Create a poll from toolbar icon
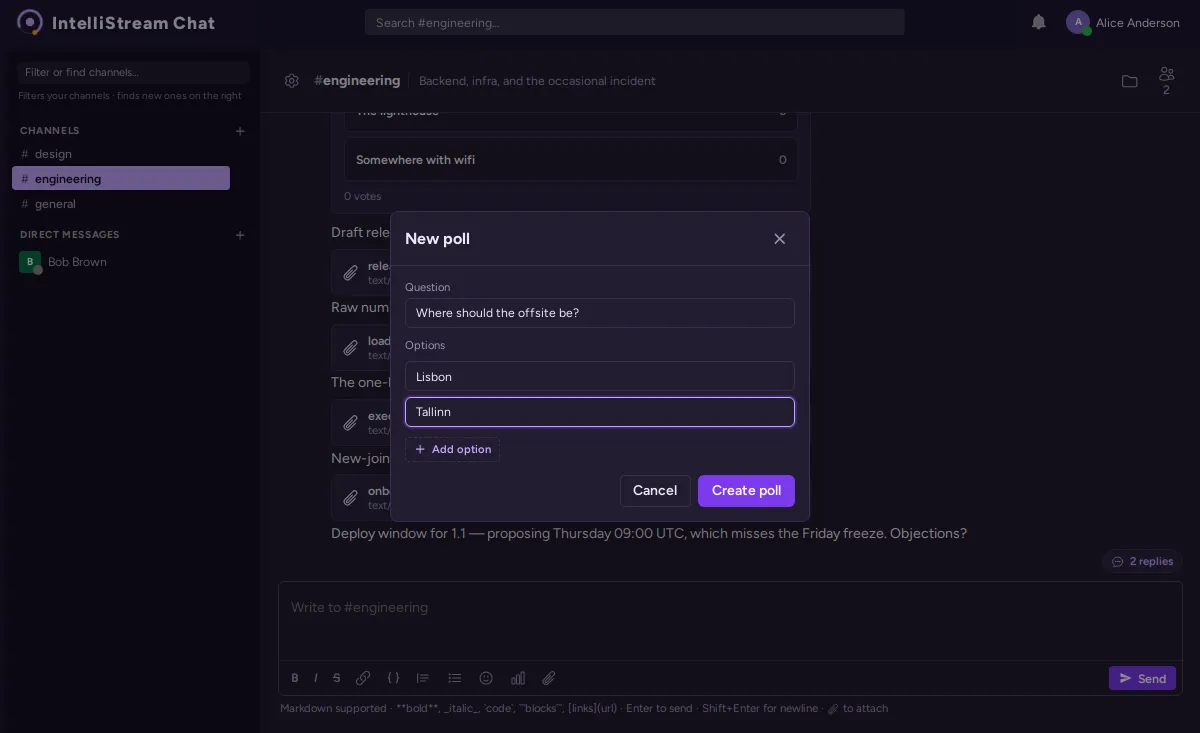The width and height of the screenshot is (1200, 733). tap(518, 678)
